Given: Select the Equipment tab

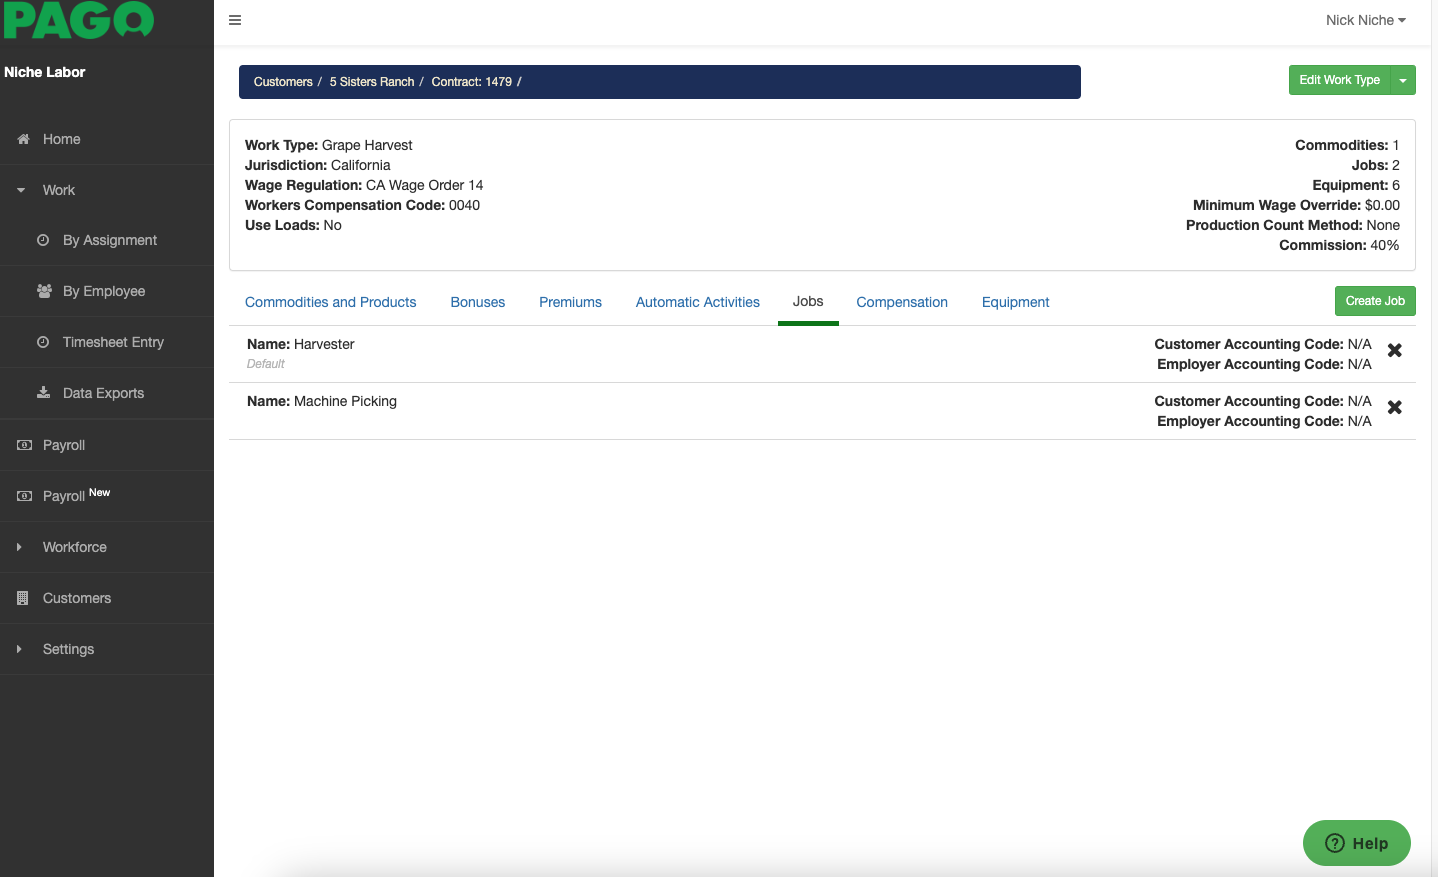Looking at the screenshot, I should click(x=1015, y=302).
